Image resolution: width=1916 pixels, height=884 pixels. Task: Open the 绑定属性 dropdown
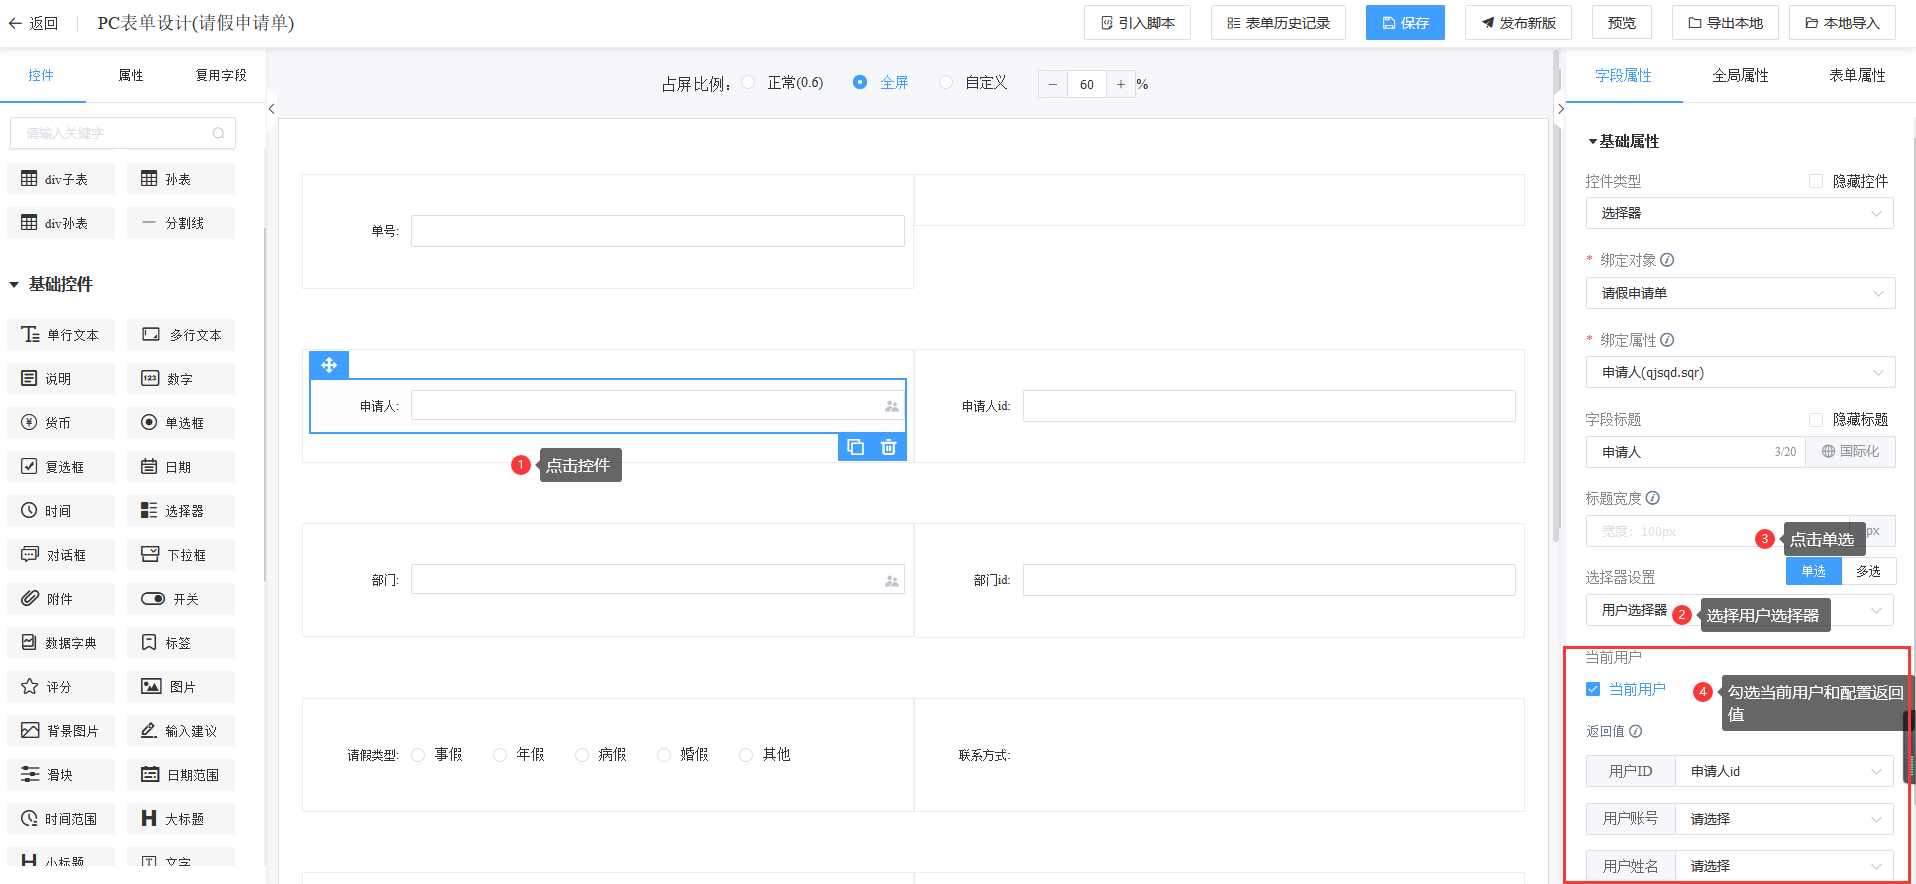click(1739, 372)
